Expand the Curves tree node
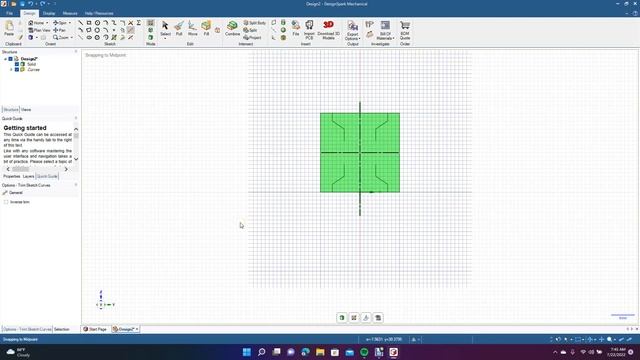Viewport: 640px width, 360px height. point(11,69)
